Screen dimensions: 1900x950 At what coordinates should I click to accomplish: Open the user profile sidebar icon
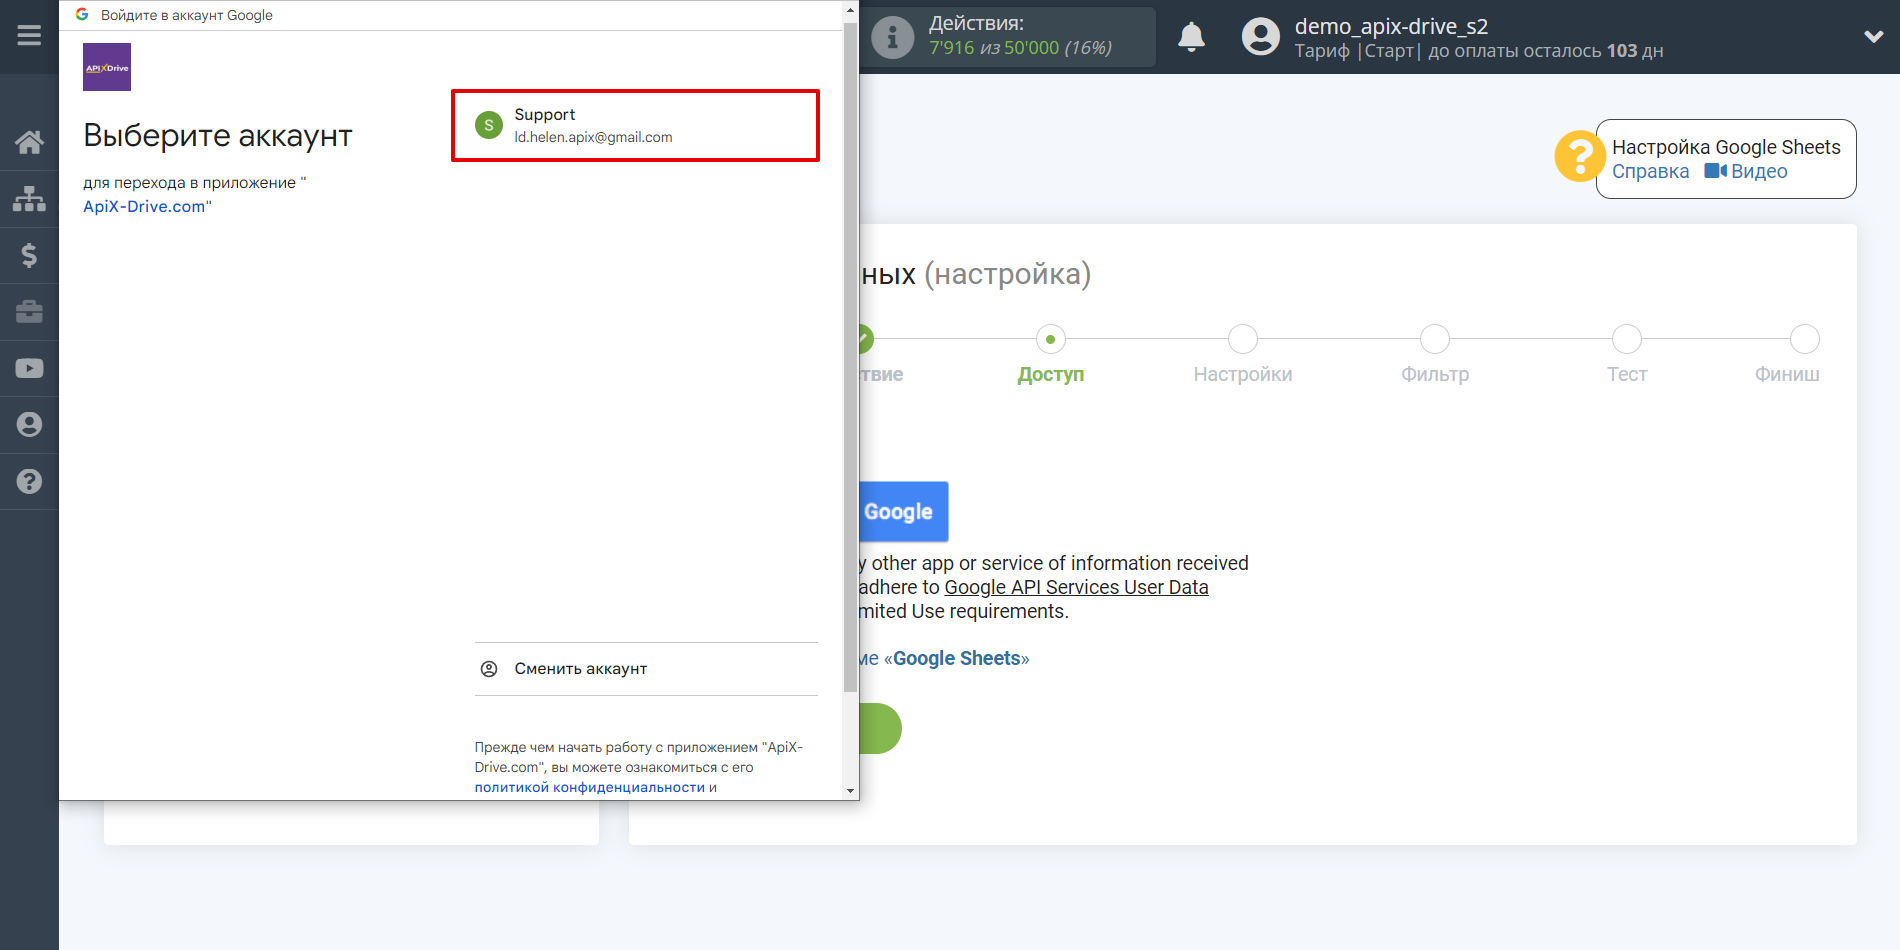tap(29, 425)
